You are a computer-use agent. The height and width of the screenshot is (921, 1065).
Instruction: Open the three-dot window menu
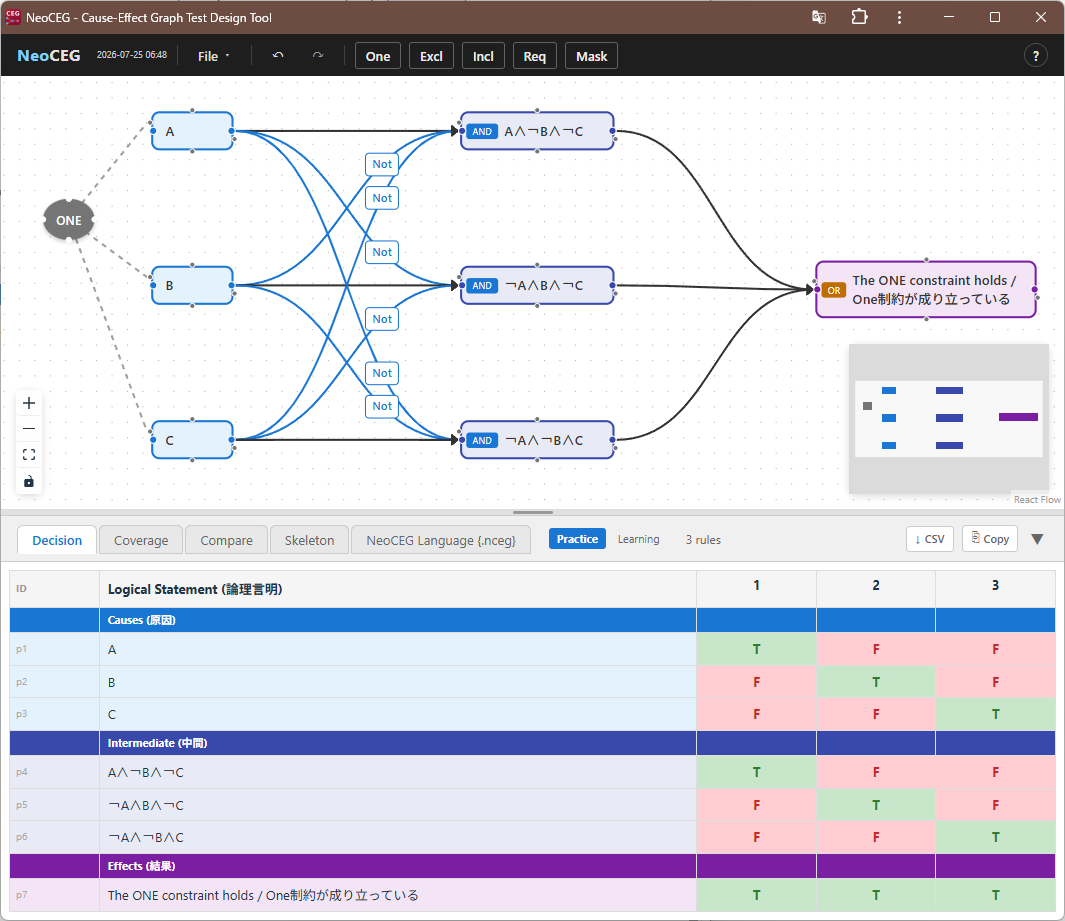(x=899, y=17)
